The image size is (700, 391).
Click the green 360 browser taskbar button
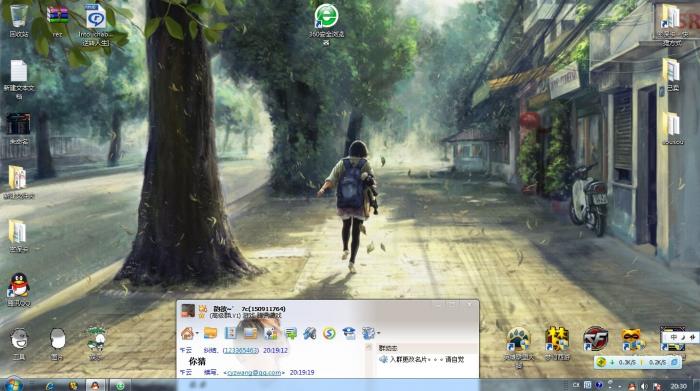click(120, 385)
